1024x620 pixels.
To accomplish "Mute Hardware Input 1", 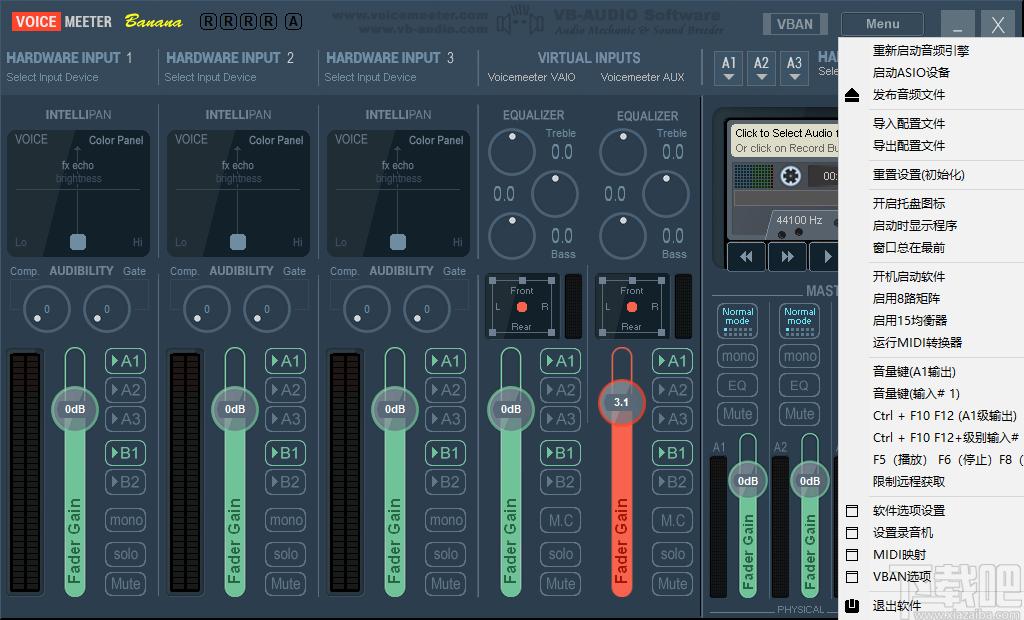I will coord(125,583).
